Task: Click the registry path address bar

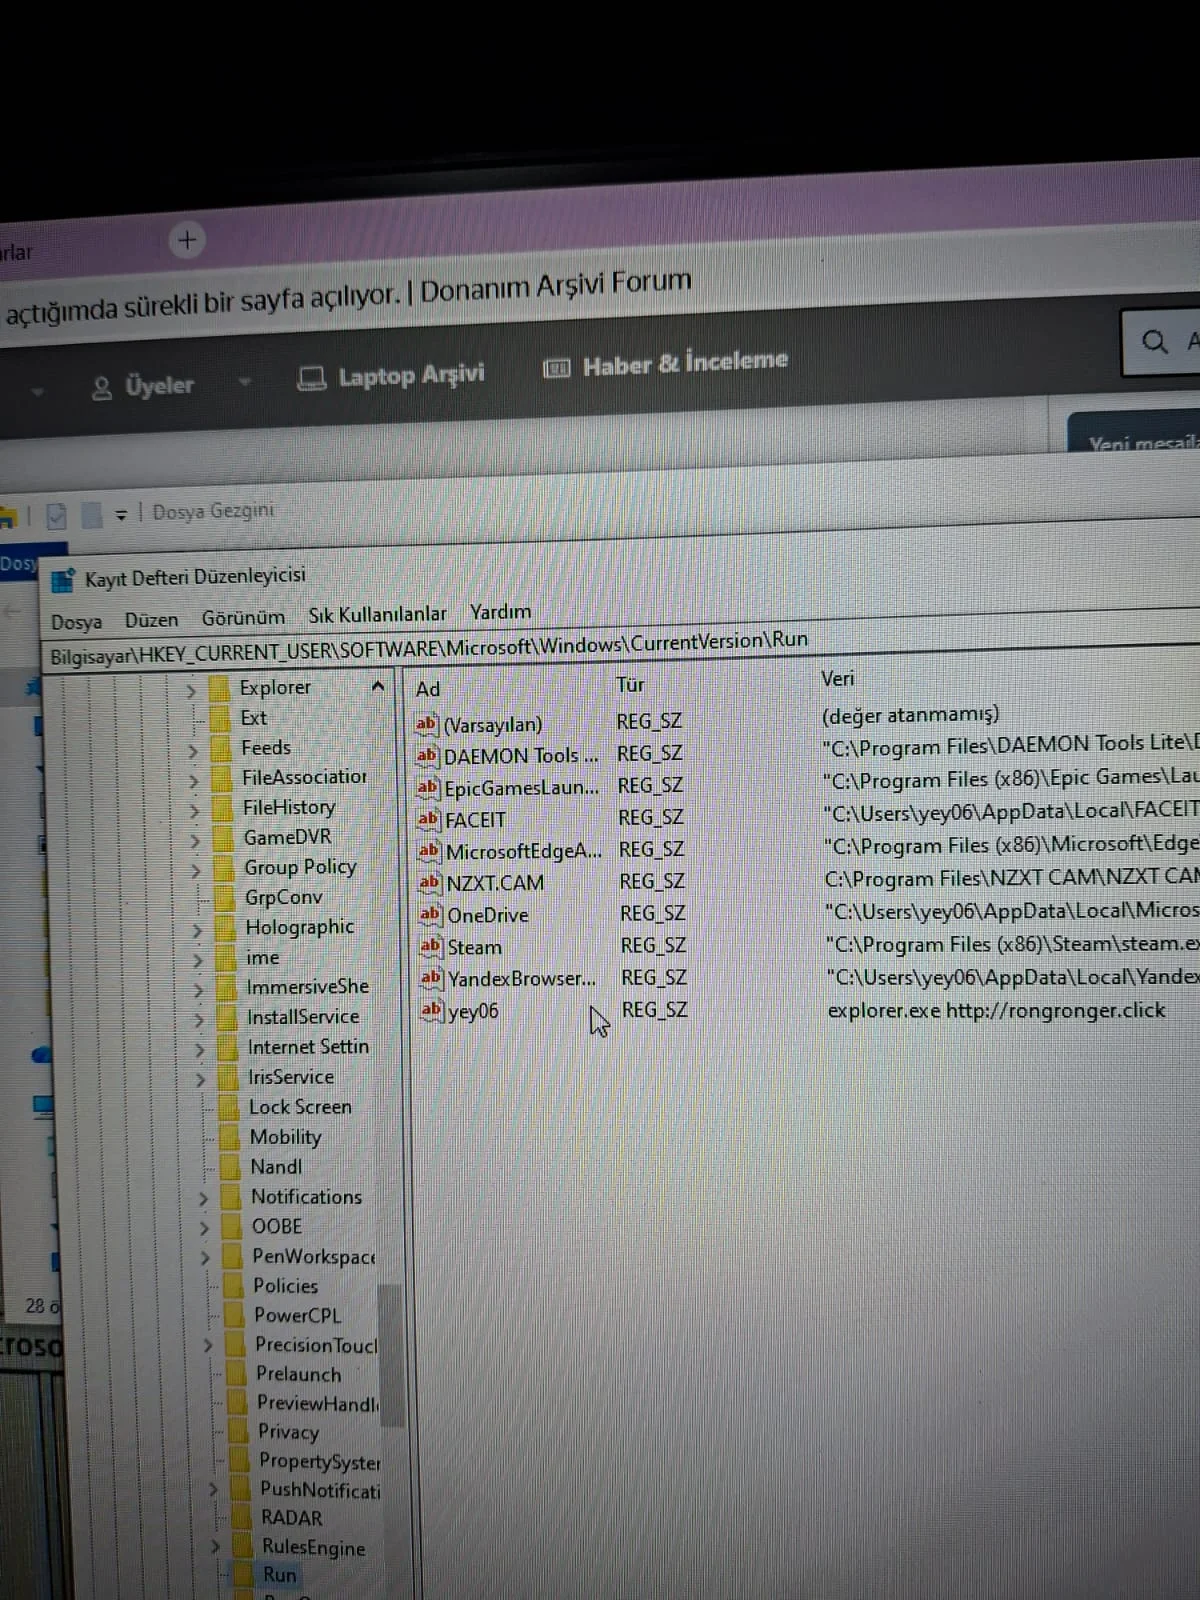Action: click(620, 643)
